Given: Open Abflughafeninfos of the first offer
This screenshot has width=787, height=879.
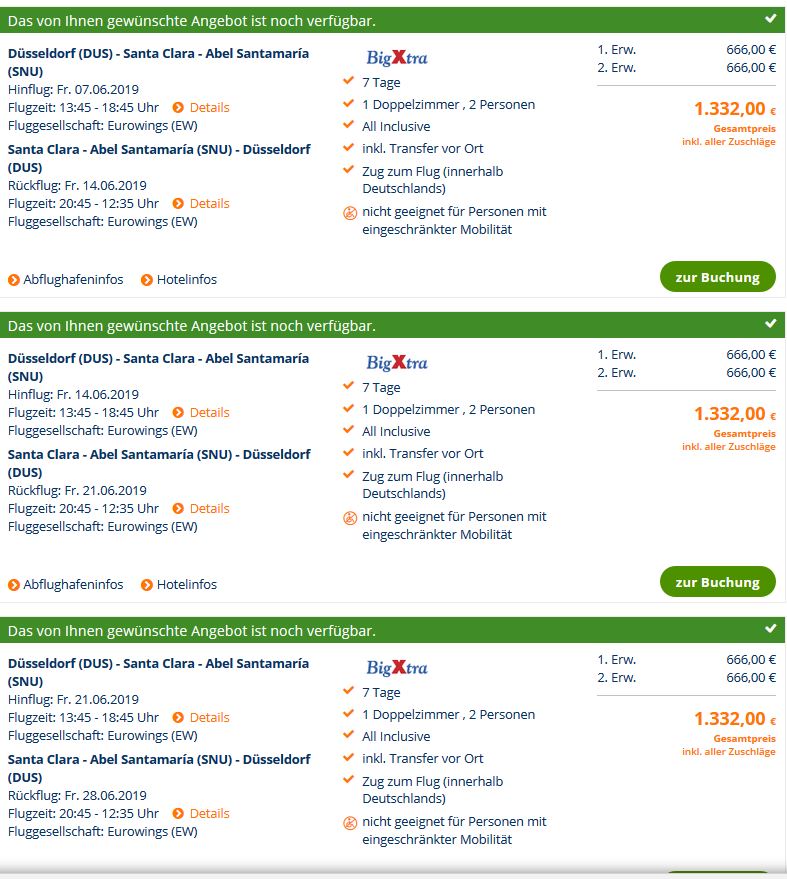Looking at the screenshot, I should [66, 280].
